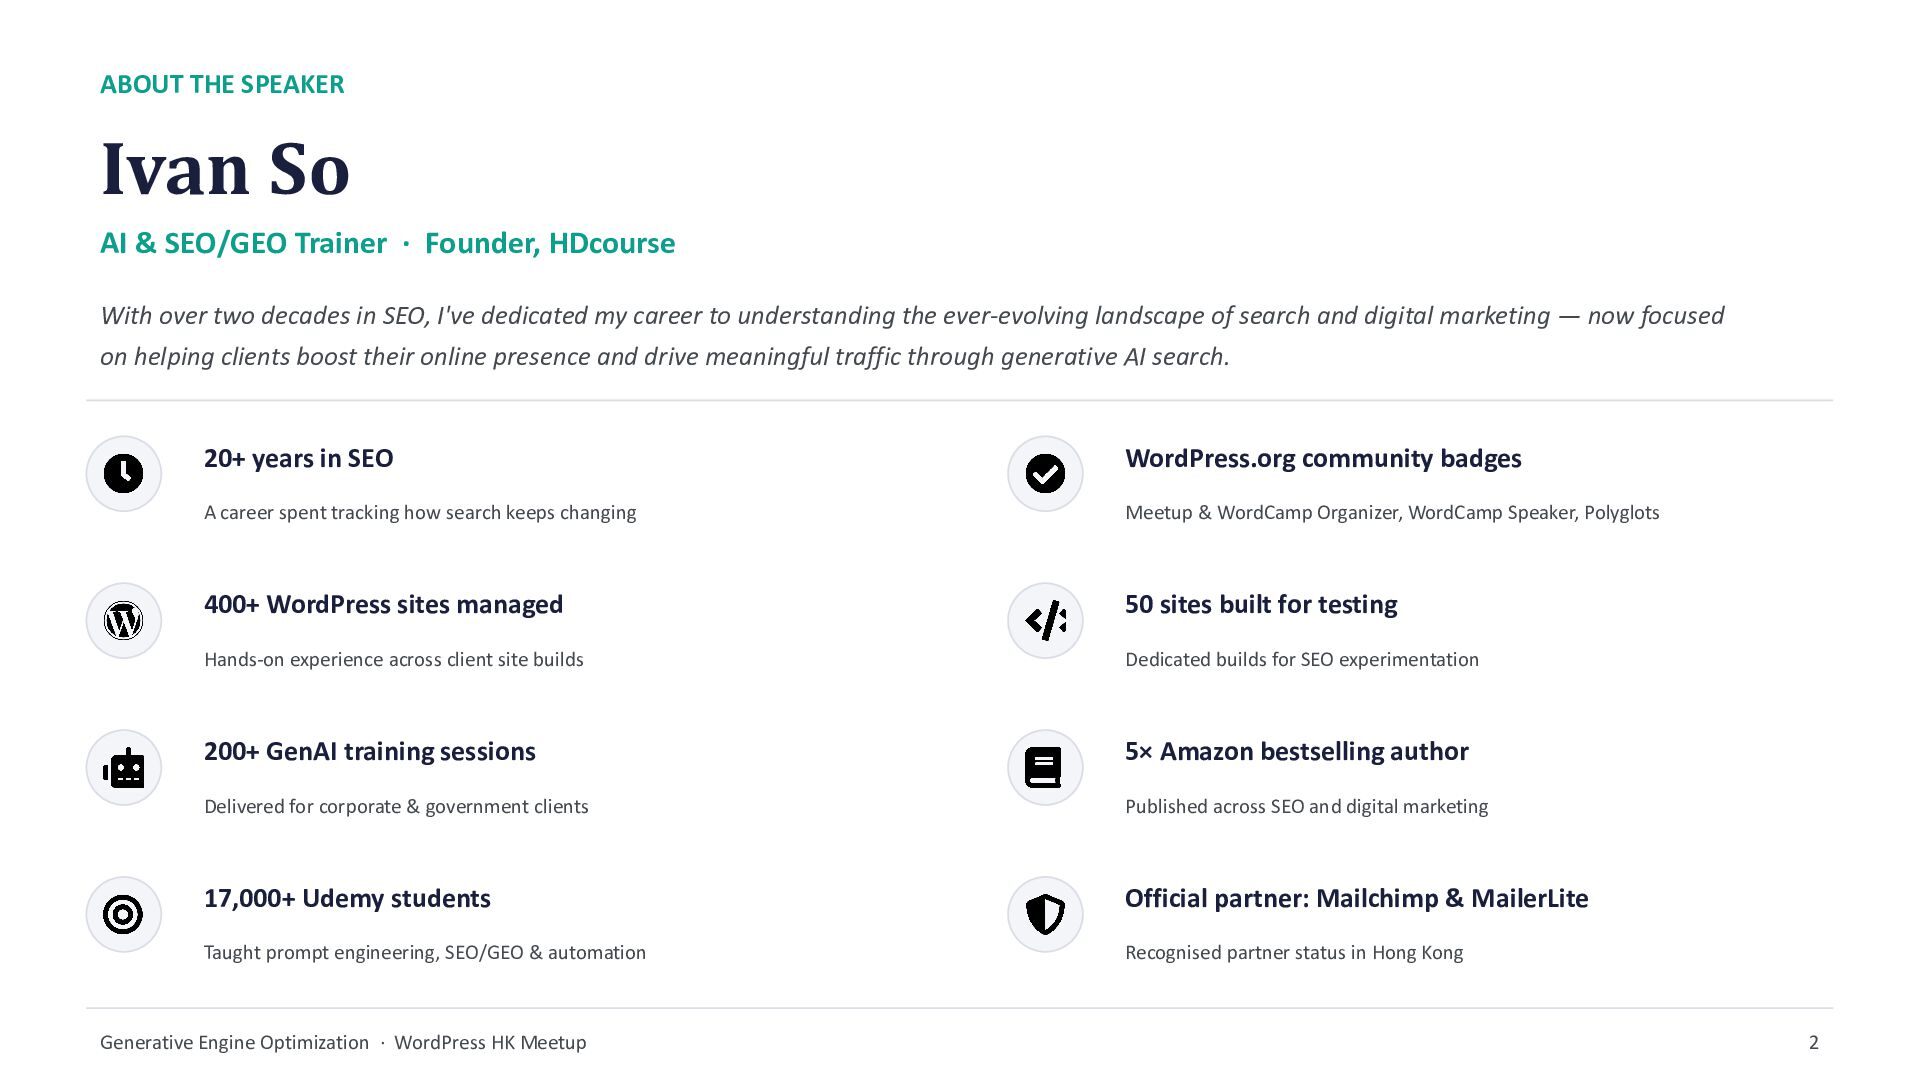The width and height of the screenshot is (1920, 1080).
Task: Click the Official partner: Mailchimp & MailerLite heading
Action: pos(1356,898)
